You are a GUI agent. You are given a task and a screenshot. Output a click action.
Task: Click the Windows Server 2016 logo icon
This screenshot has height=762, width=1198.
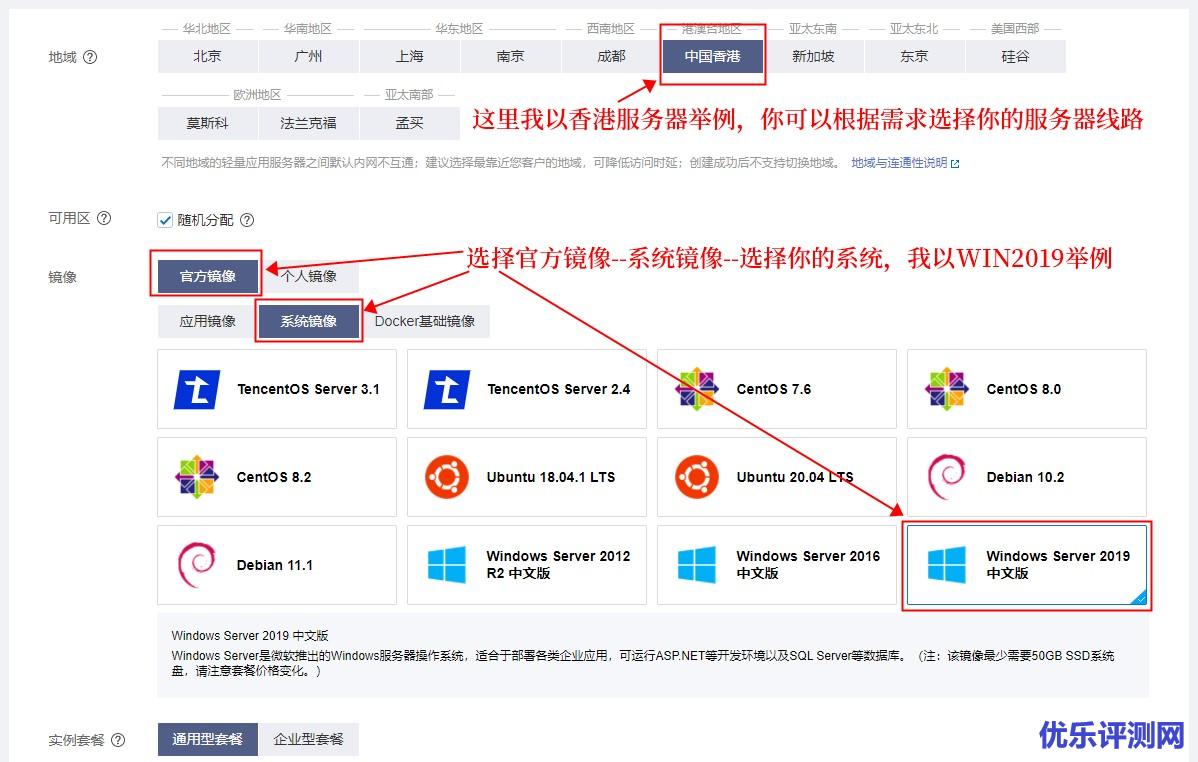coord(697,565)
